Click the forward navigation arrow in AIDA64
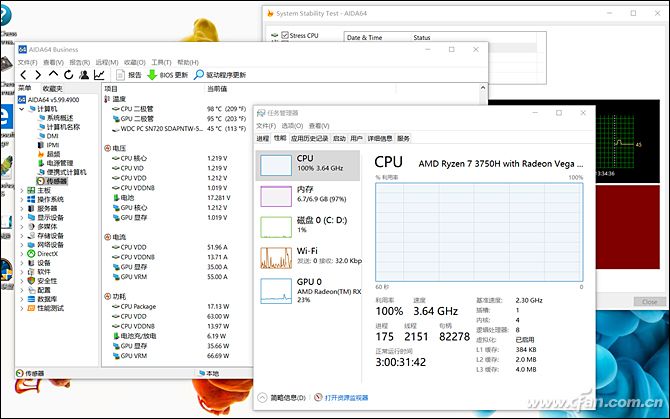 click(37, 75)
